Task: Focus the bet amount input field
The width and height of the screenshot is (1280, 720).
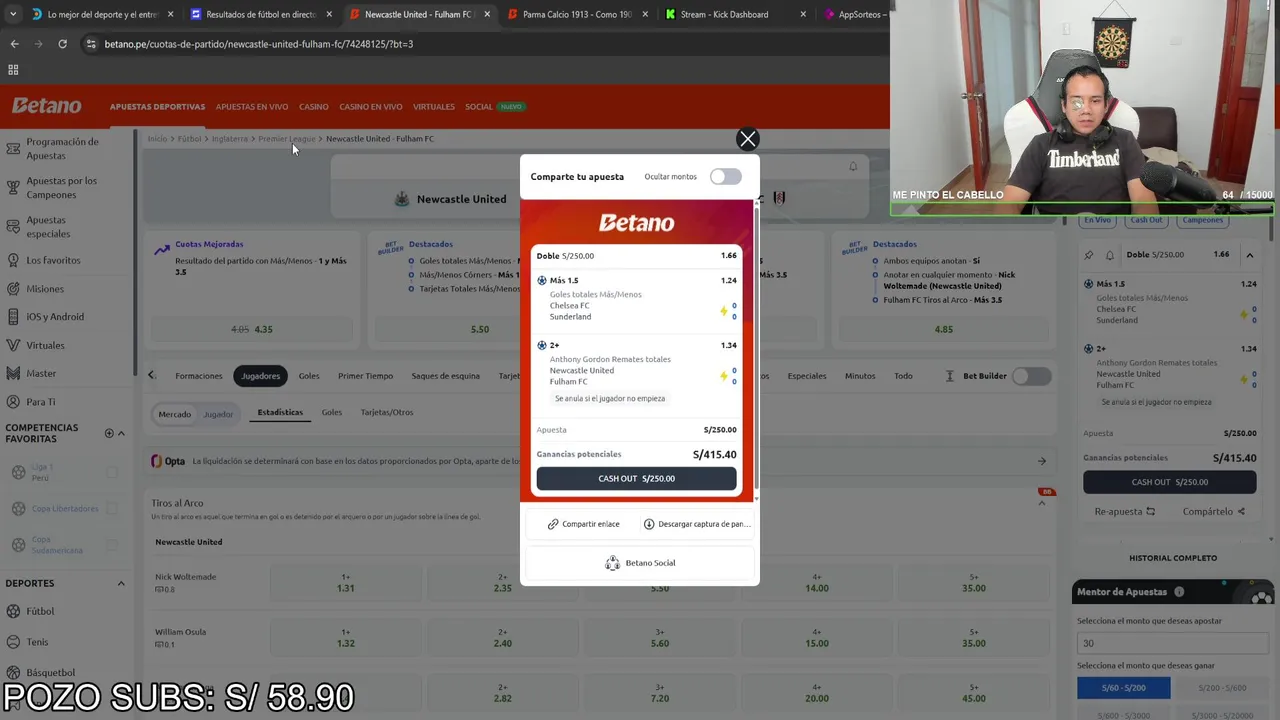Action: point(1172,643)
